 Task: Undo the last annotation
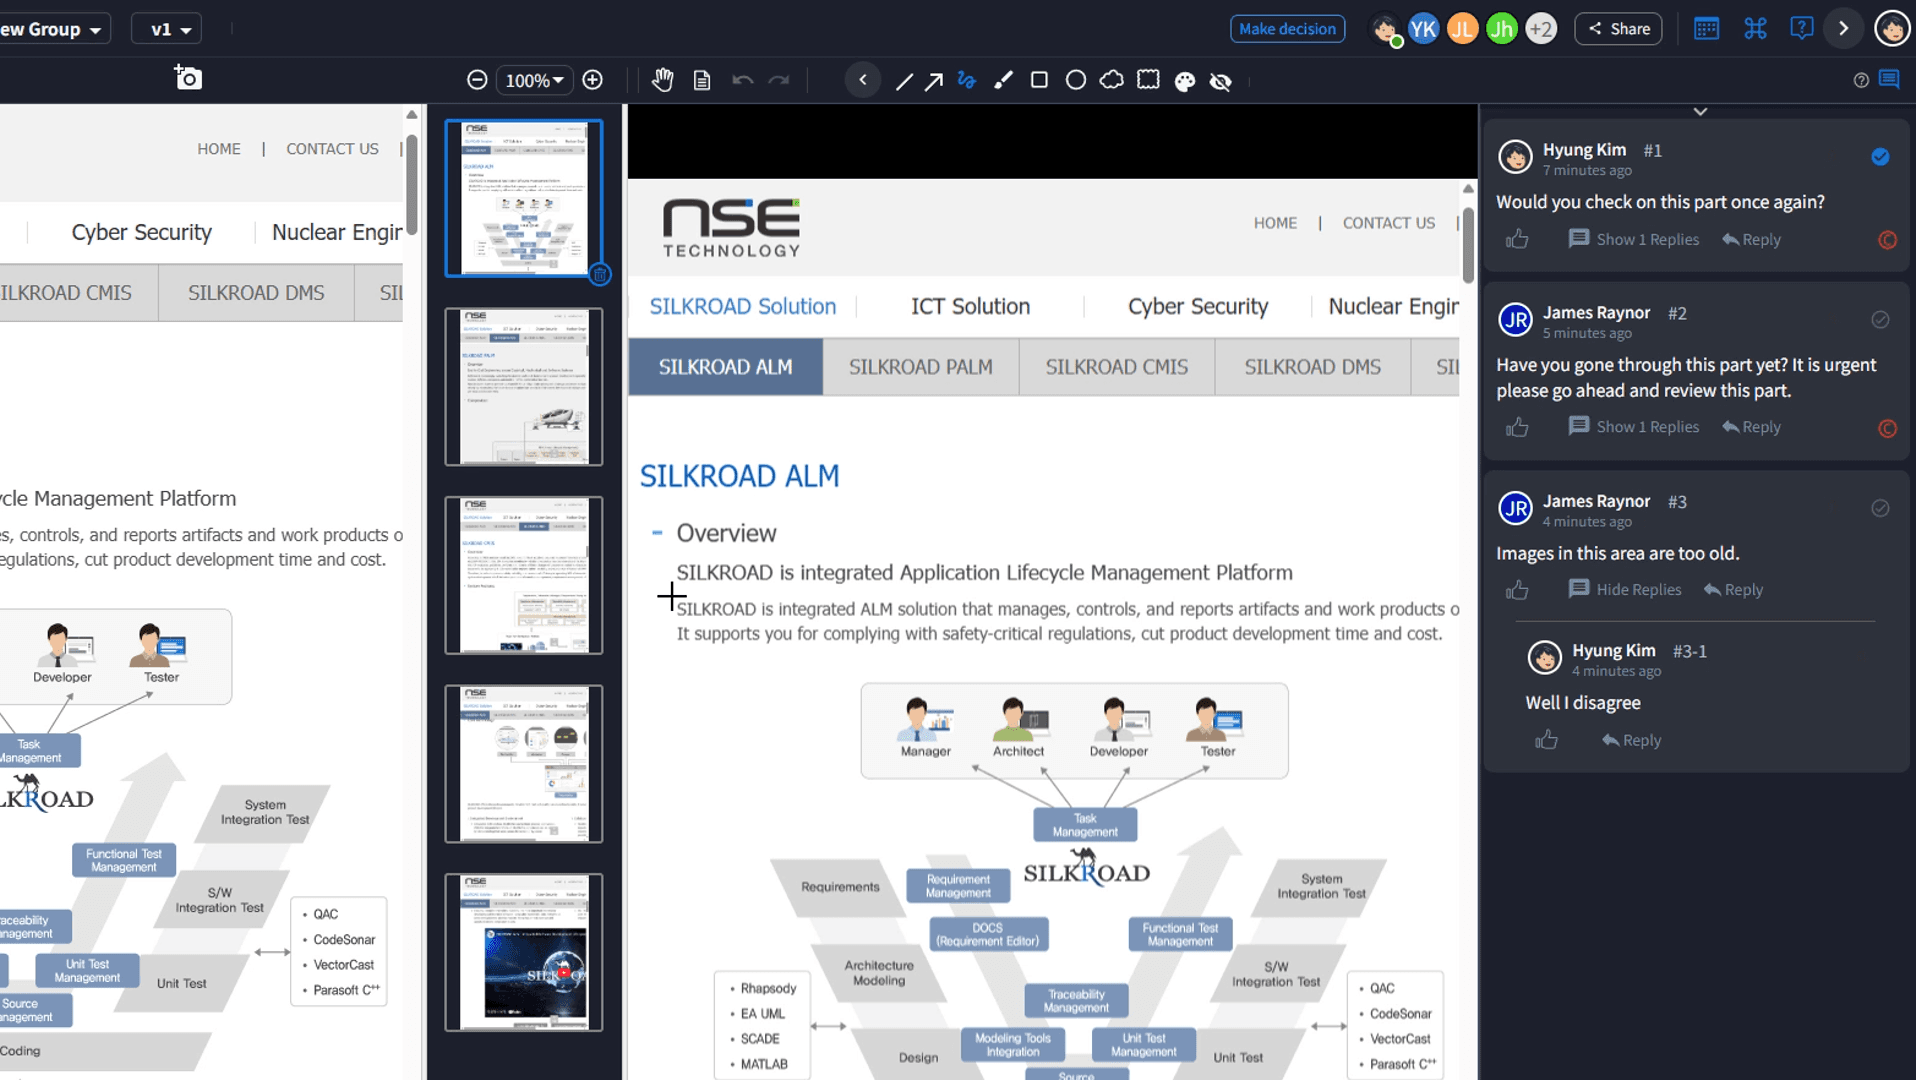[742, 80]
